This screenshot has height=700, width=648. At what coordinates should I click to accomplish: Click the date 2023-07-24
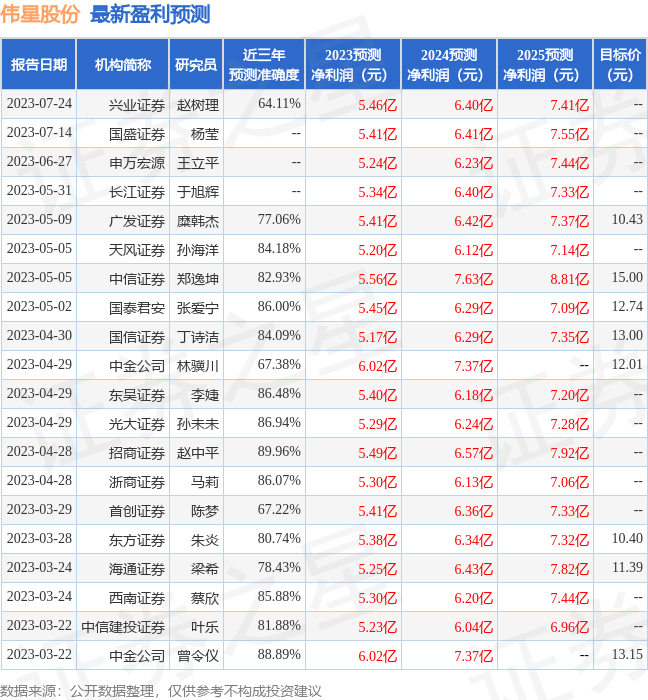(x=39, y=104)
